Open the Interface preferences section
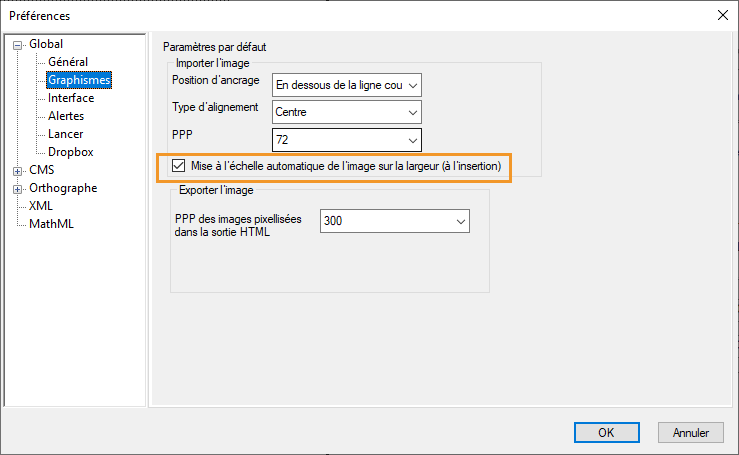This screenshot has width=739, height=455. (x=71, y=98)
